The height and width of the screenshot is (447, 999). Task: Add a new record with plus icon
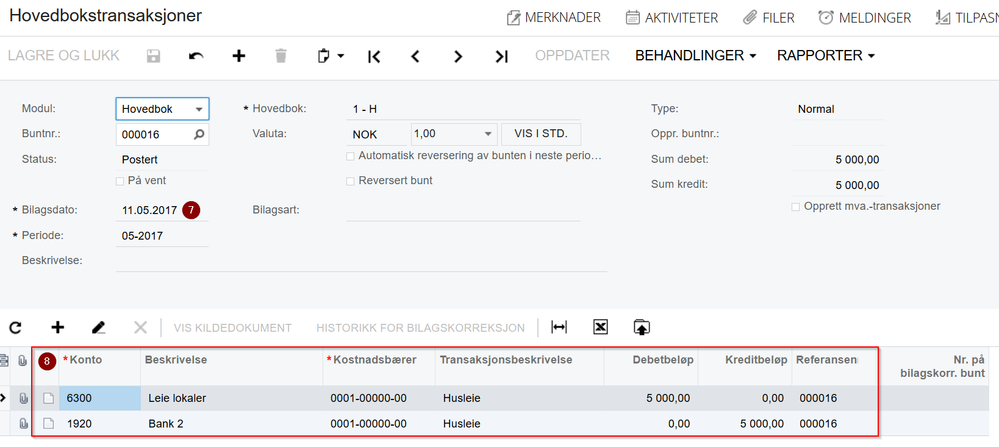point(239,56)
